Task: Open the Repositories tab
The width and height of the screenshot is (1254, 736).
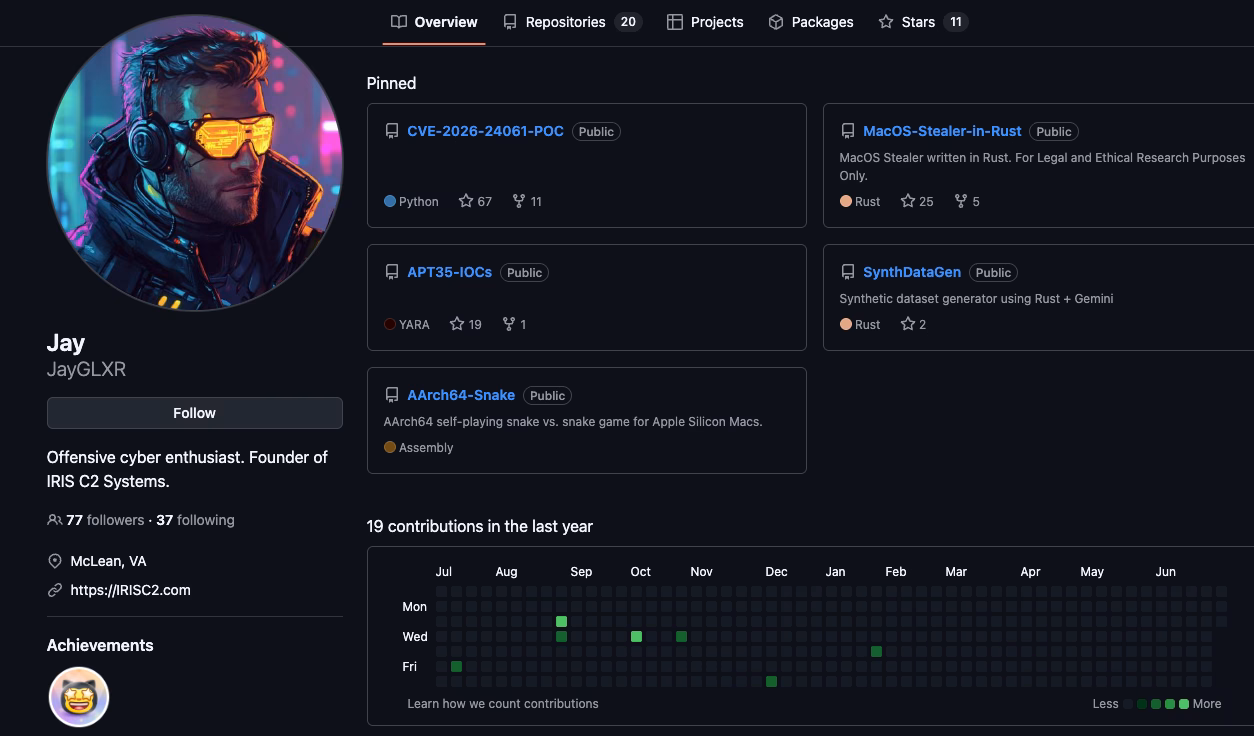Action: coord(571,22)
